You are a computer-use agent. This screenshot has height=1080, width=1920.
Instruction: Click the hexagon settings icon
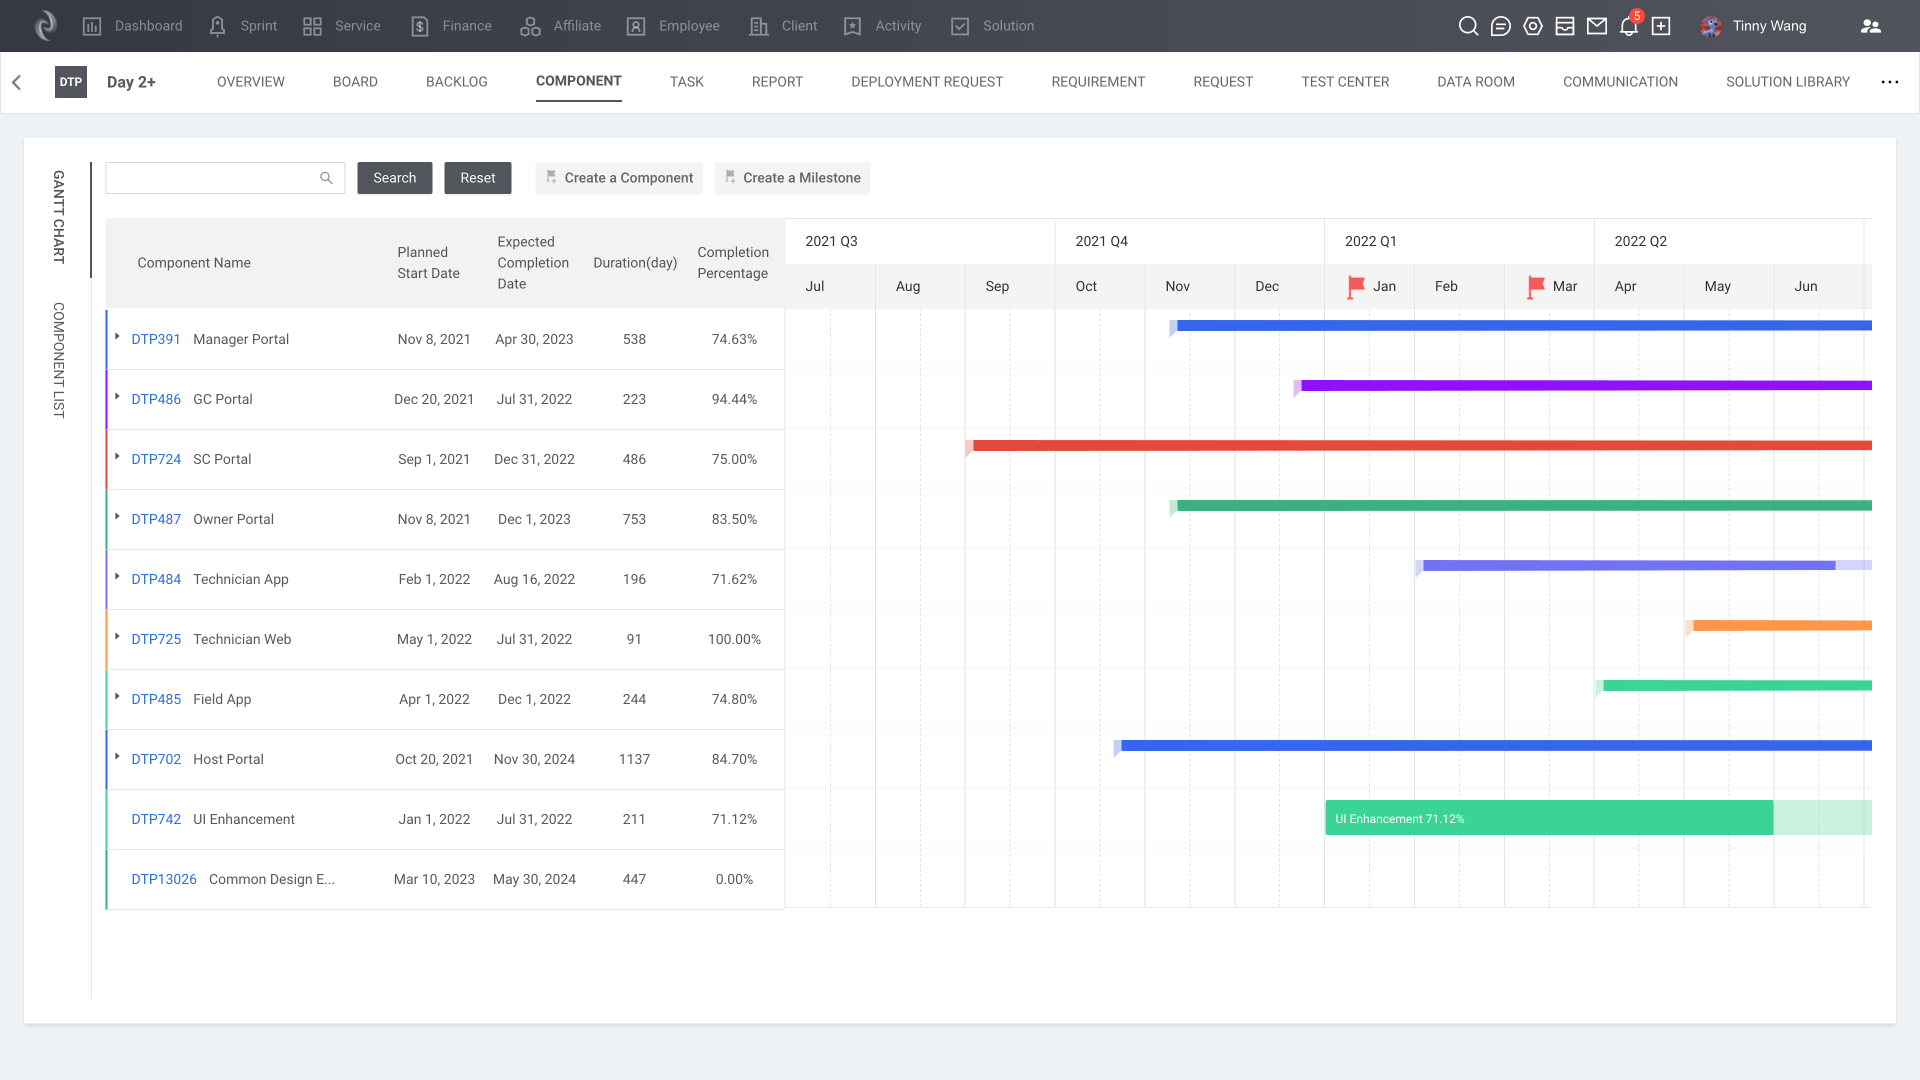tap(1533, 26)
